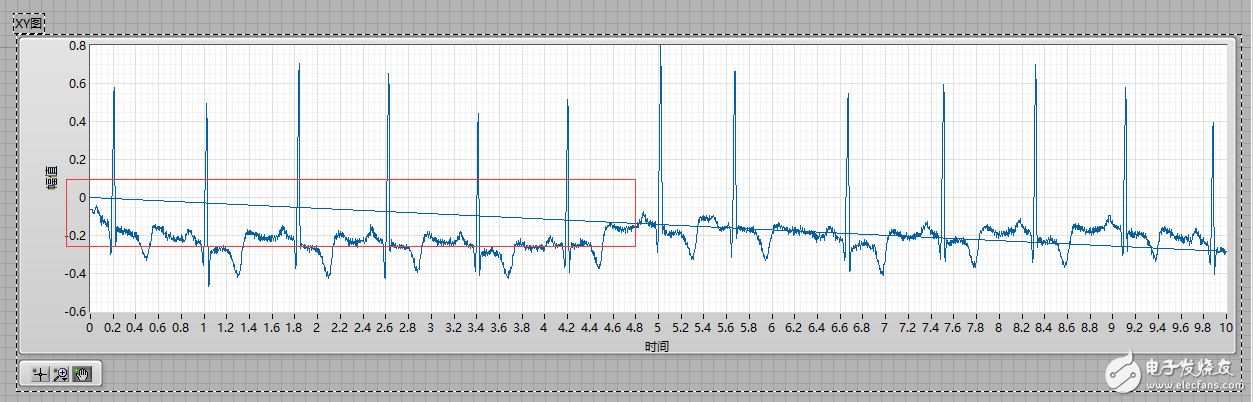The image size is (1253, 402).
Task: Click the -0.6 y-axis minimum value
Action: [76, 311]
